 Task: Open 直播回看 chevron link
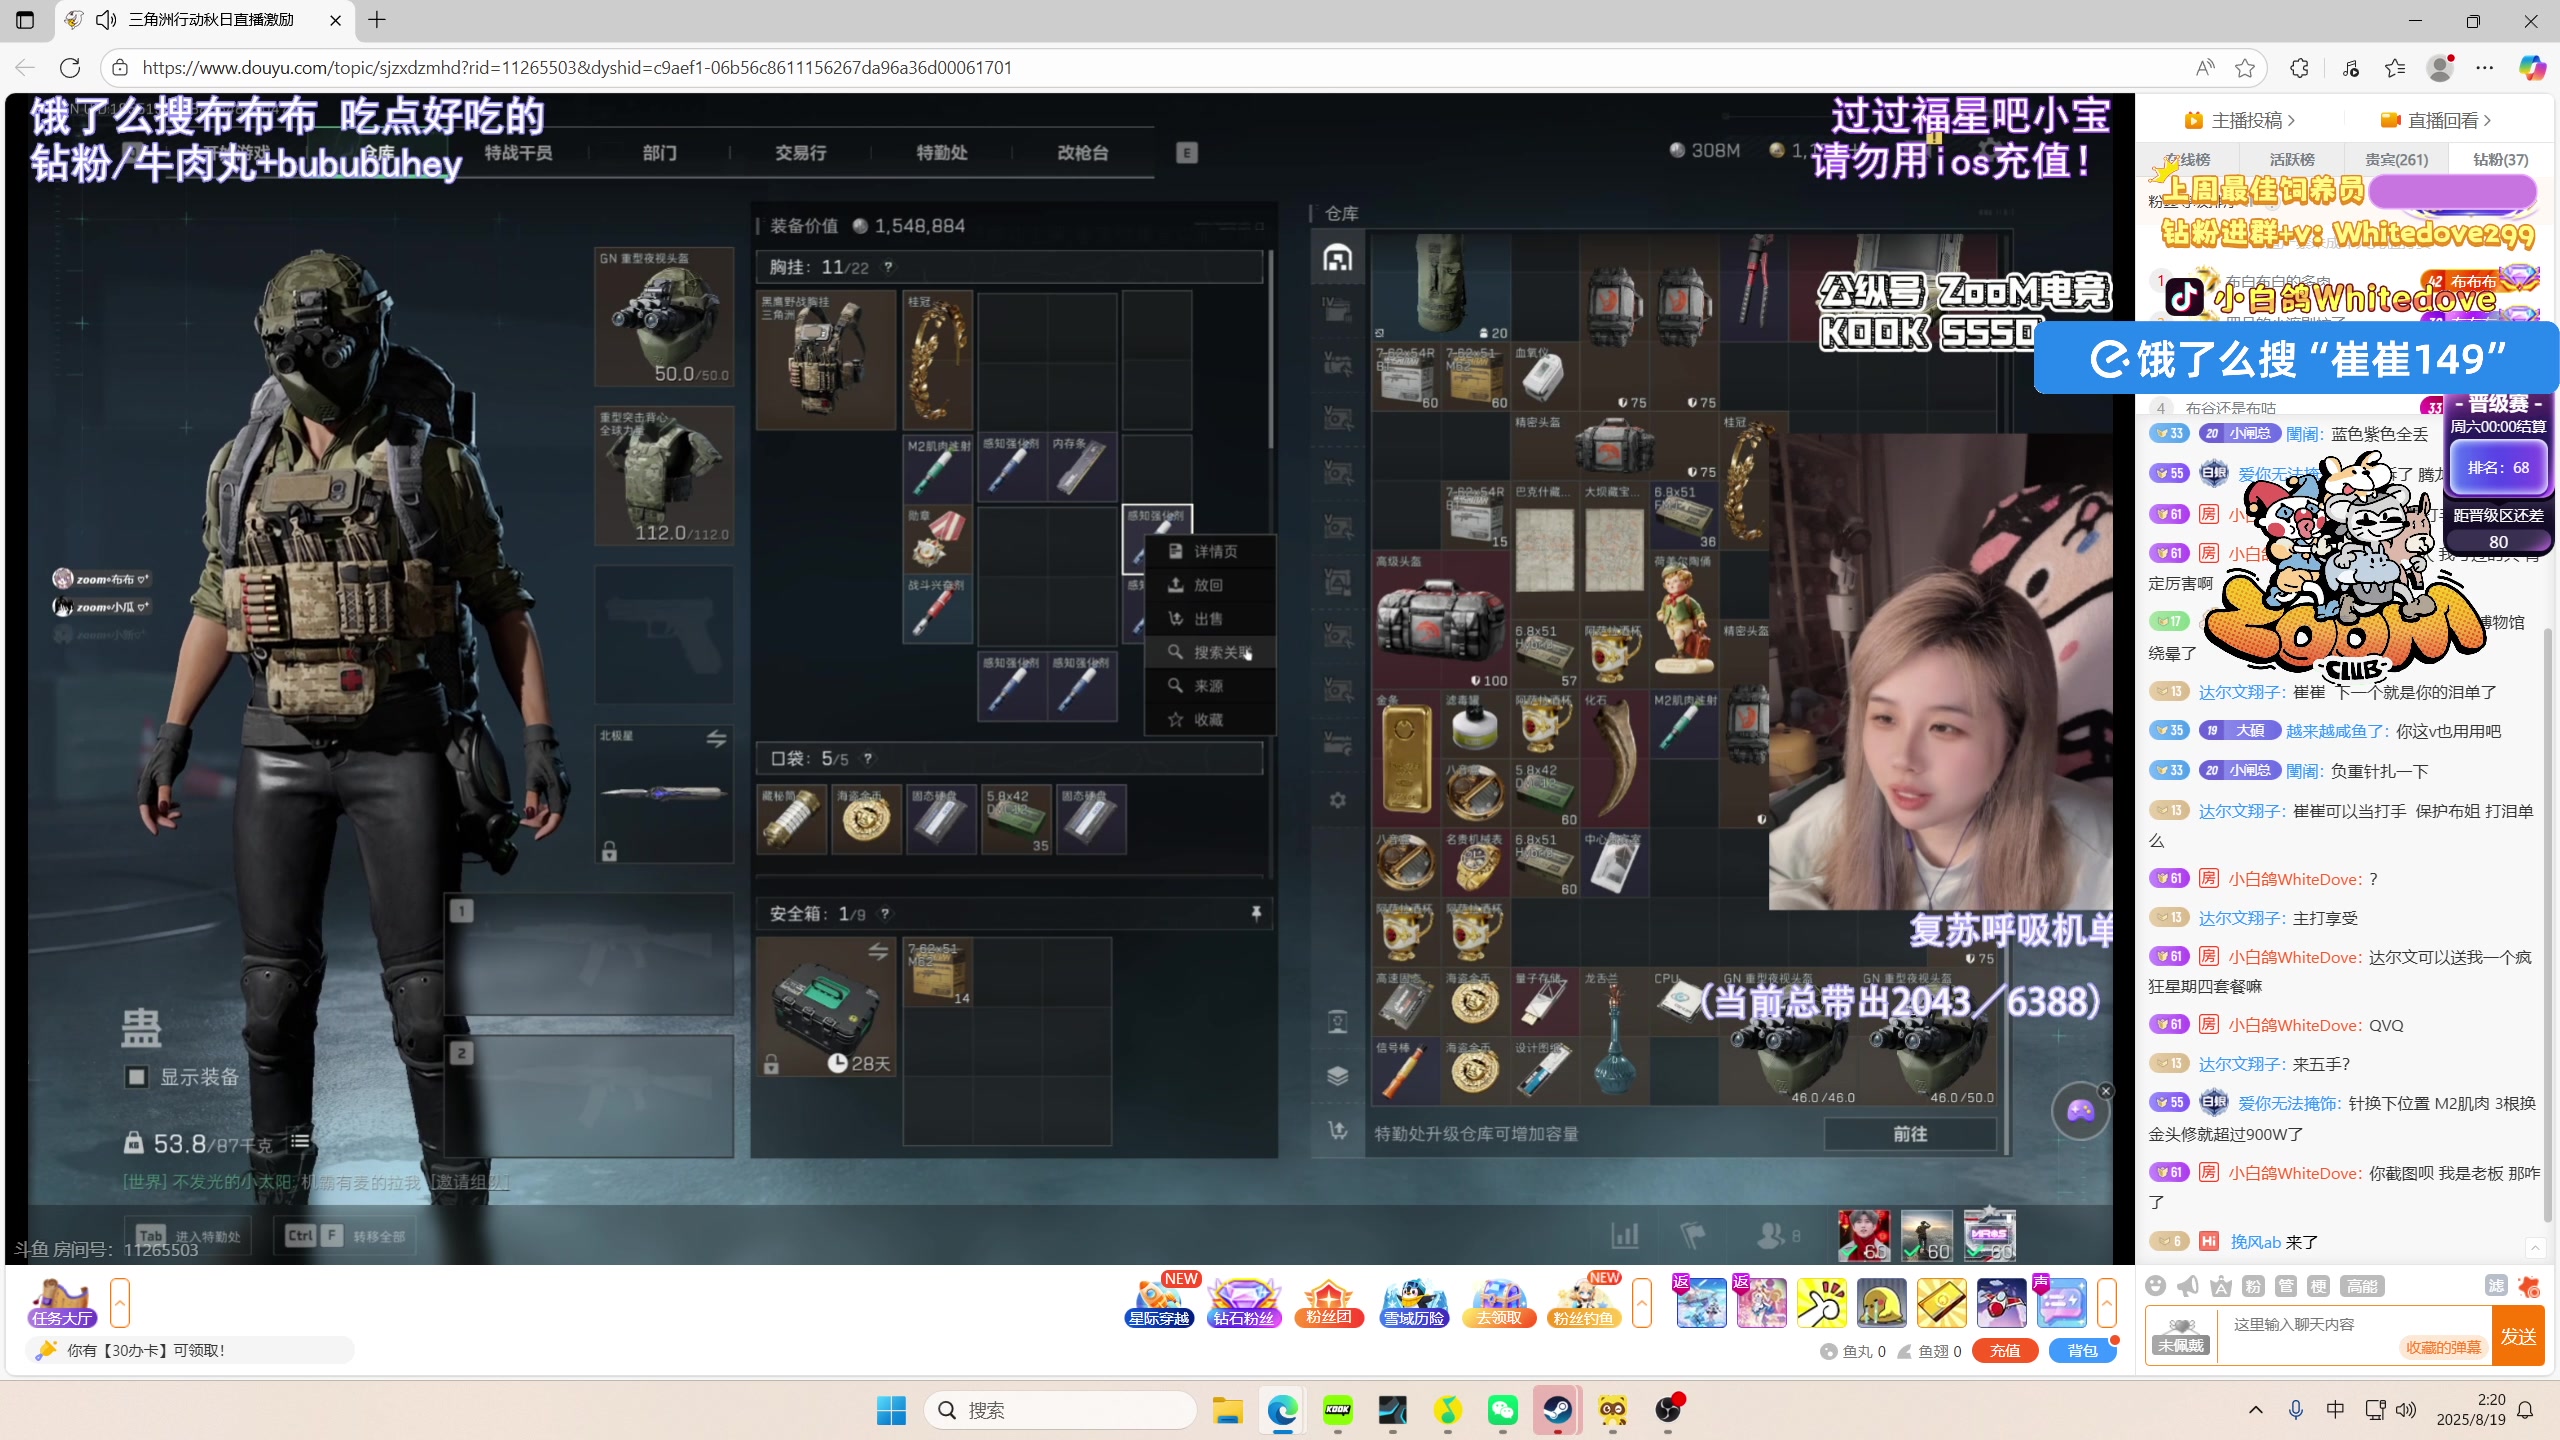click(x=2436, y=120)
